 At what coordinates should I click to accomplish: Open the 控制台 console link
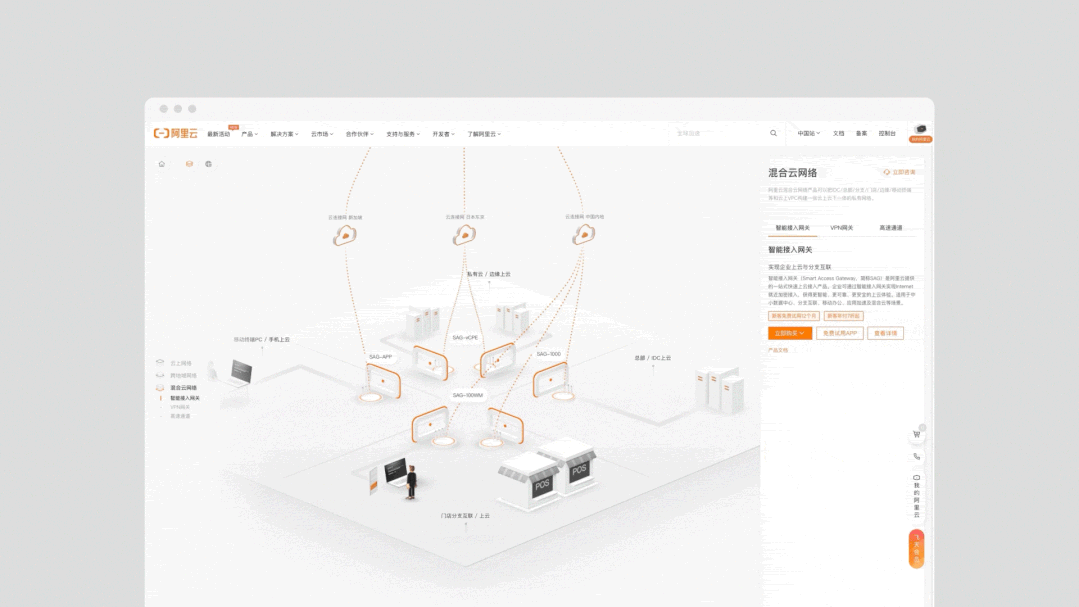(x=887, y=134)
